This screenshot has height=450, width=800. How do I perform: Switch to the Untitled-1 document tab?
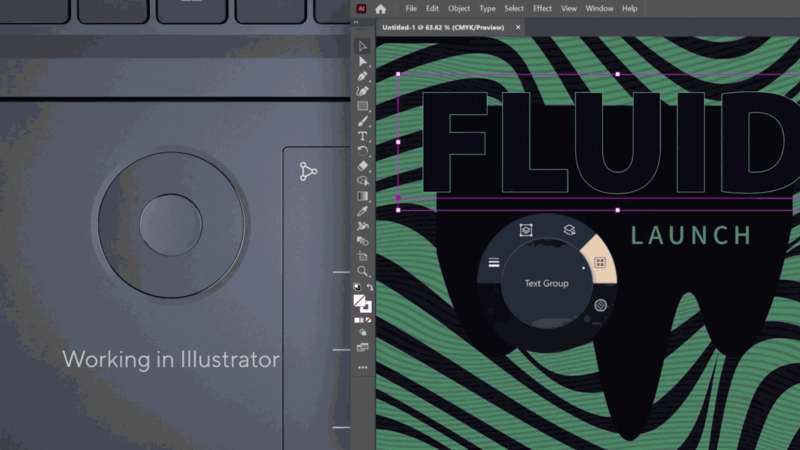click(x=443, y=28)
